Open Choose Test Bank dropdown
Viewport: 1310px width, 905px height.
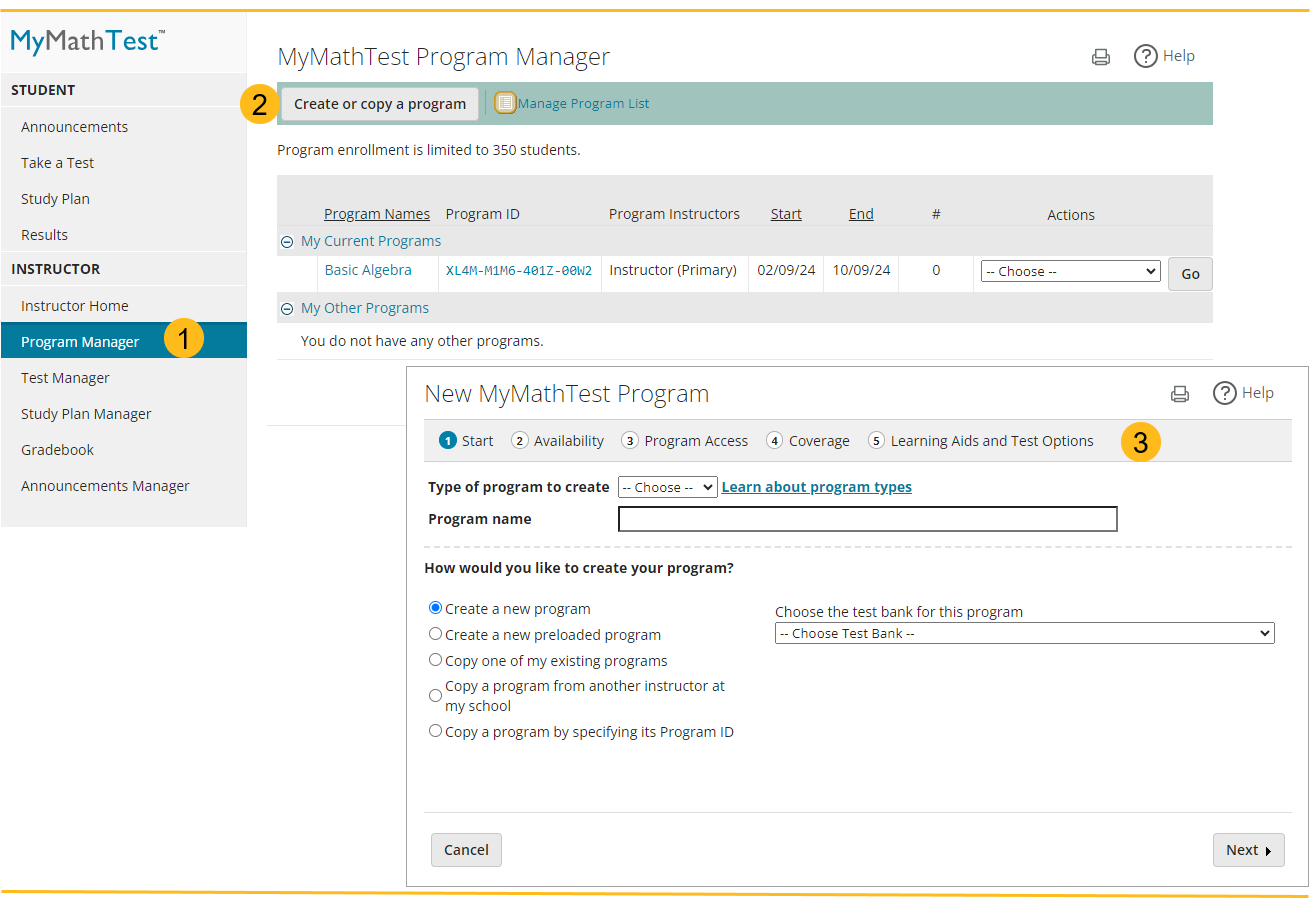point(1024,633)
